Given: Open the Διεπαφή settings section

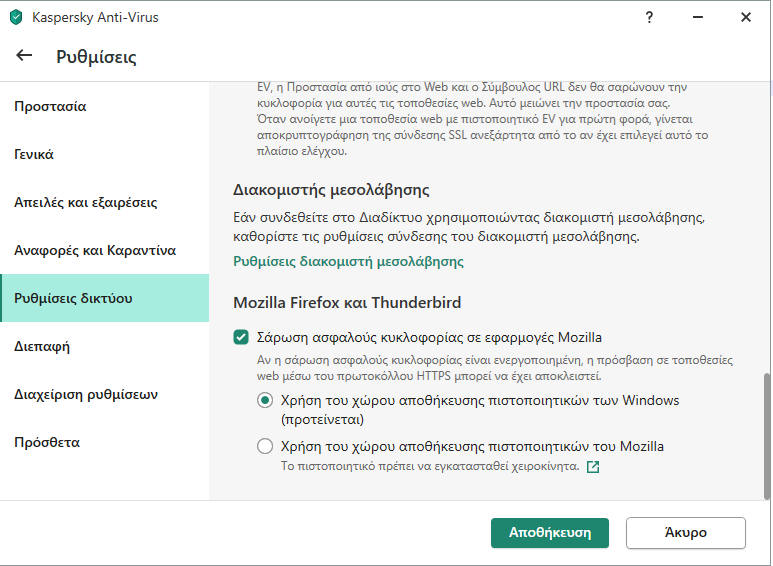Looking at the screenshot, I should pyautogui.click(x=105, y=346).
